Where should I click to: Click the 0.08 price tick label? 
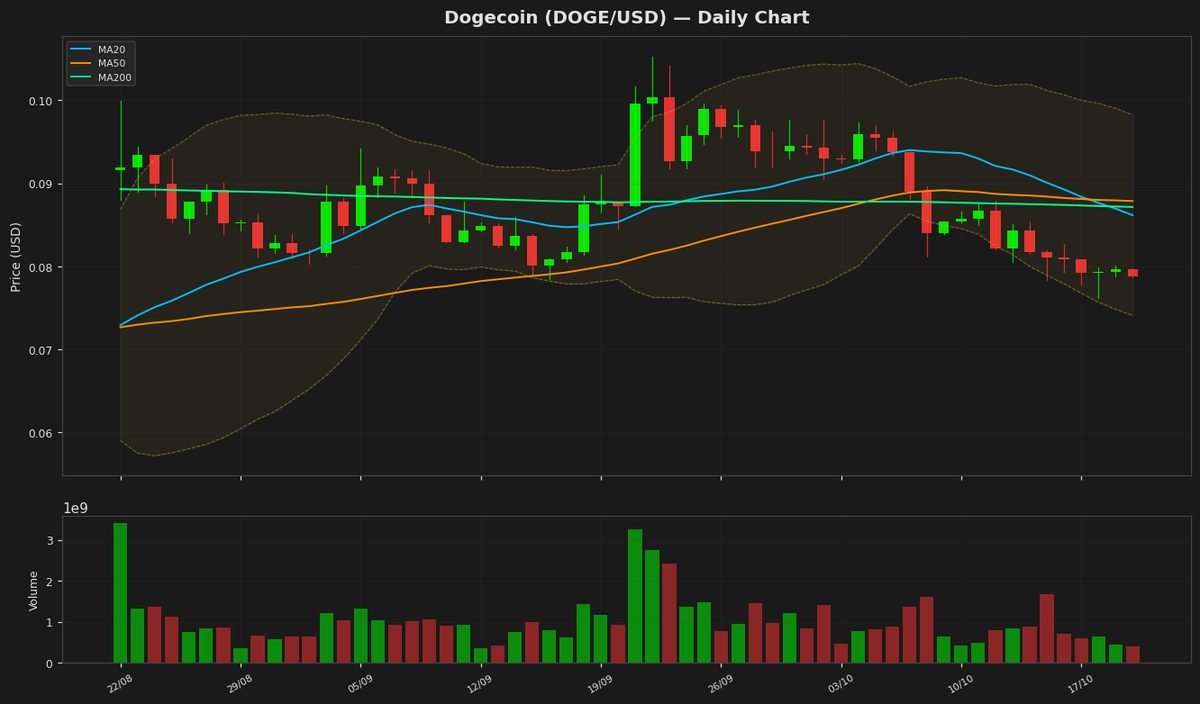[x=42, y=267]
